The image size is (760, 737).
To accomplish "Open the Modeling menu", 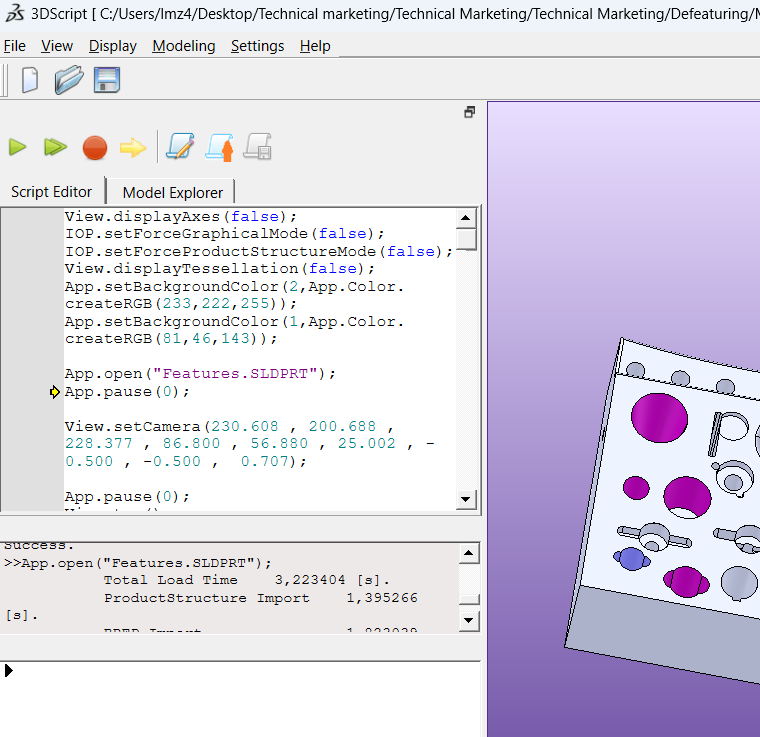I will (183, 46).
